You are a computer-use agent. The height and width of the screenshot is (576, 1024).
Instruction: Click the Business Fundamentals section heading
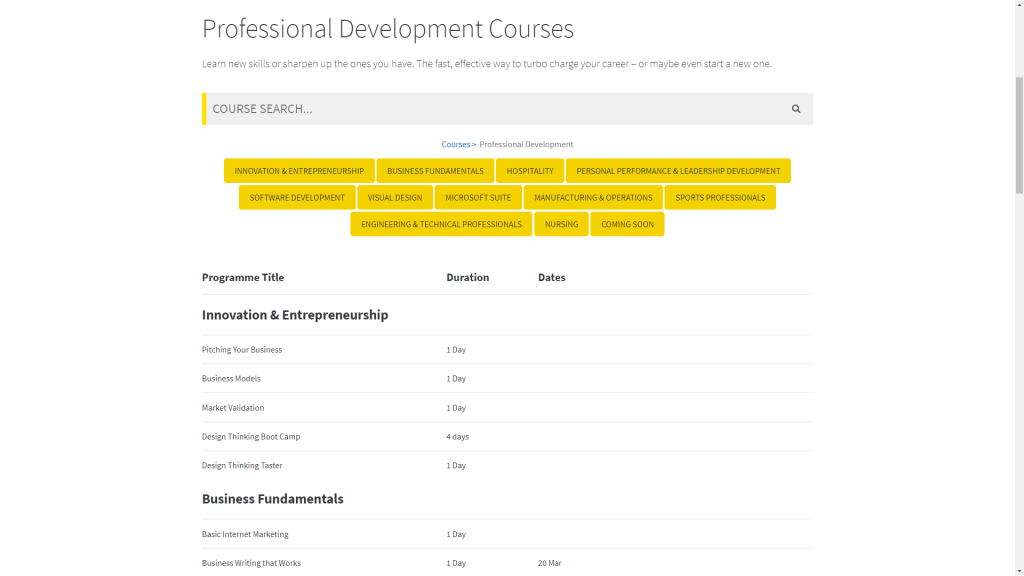point(272,499)
